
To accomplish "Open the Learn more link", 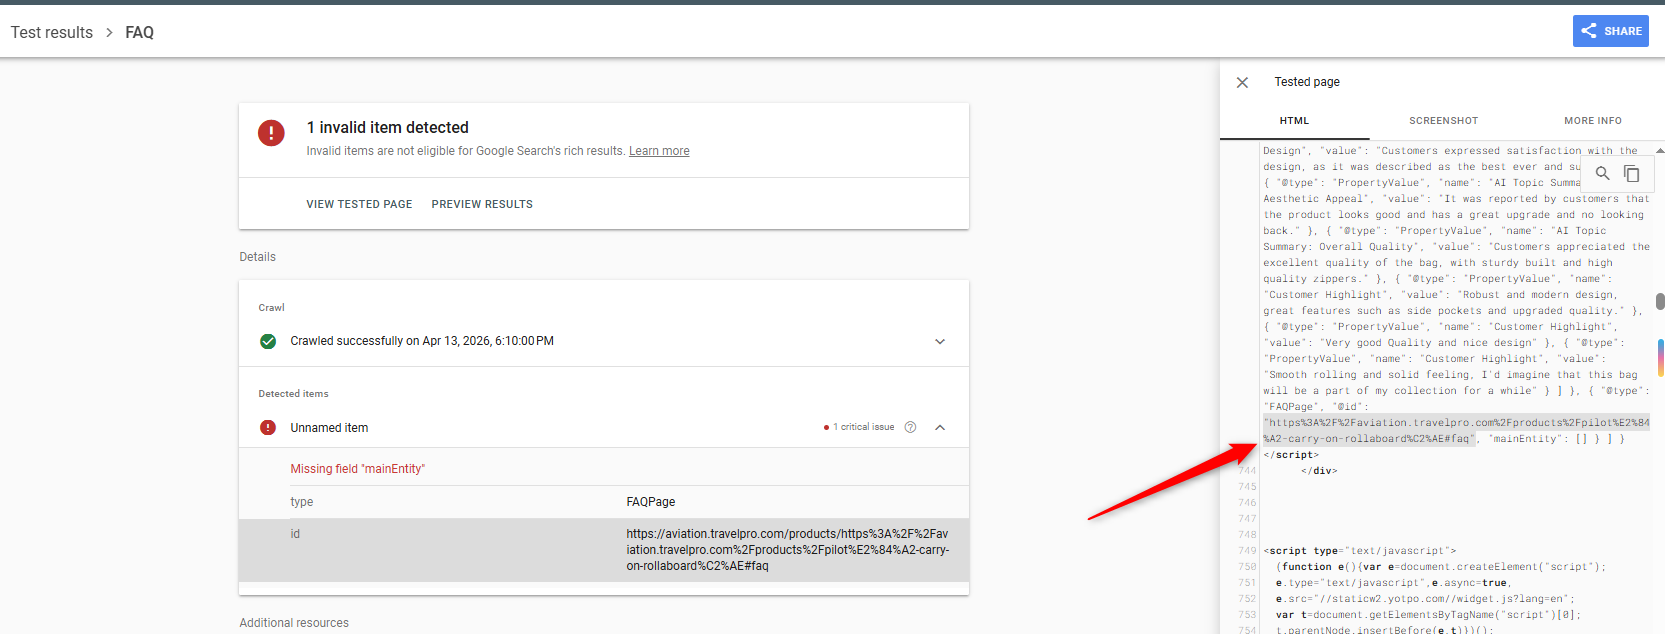I will [x=659, y=151].
